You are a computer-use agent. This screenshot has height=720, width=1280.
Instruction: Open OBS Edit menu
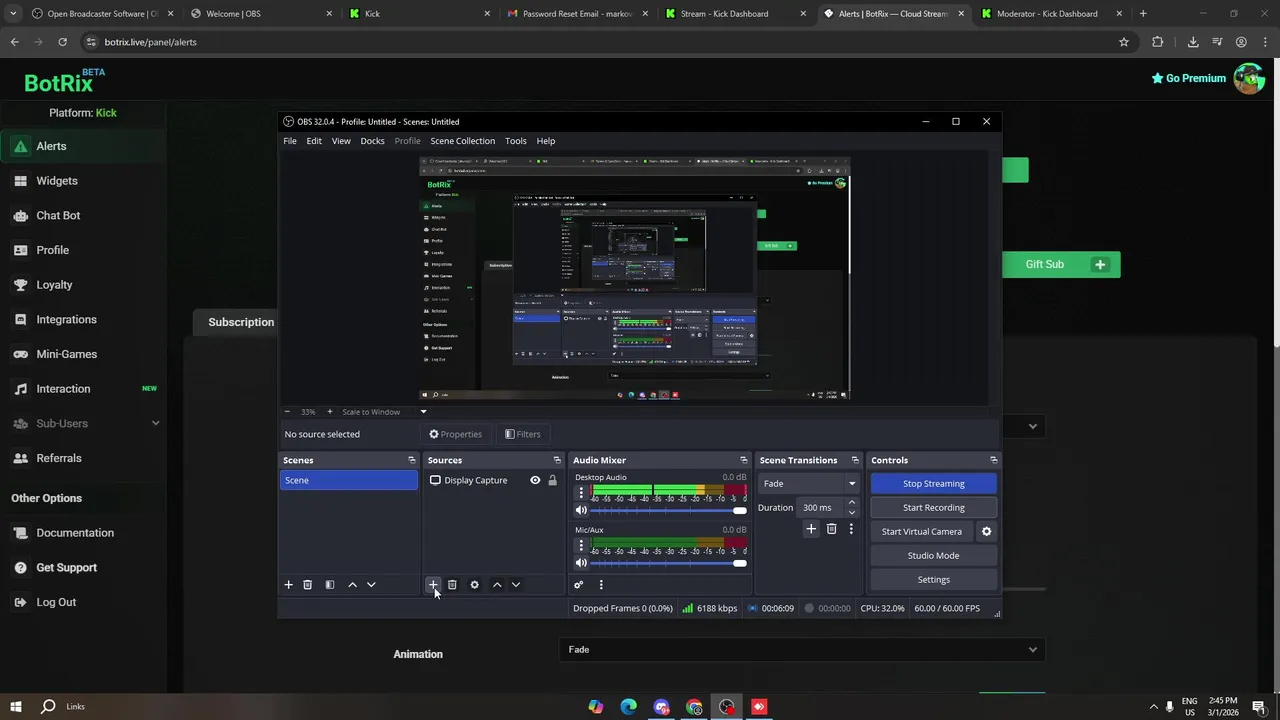[x=314, y=141]
